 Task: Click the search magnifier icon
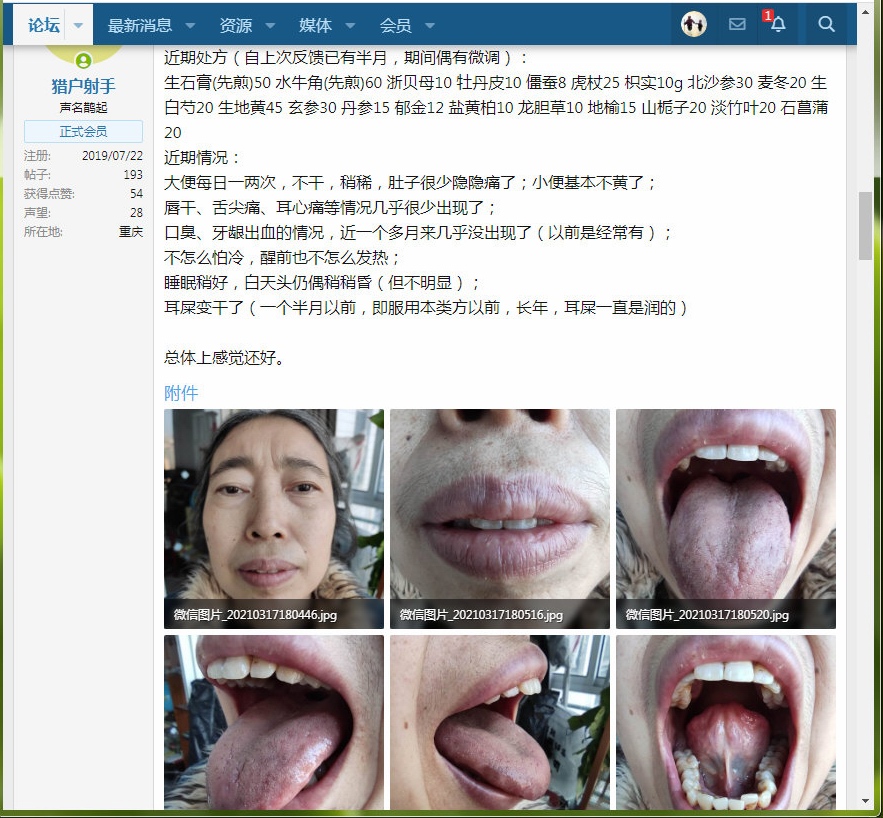(826, 25)
